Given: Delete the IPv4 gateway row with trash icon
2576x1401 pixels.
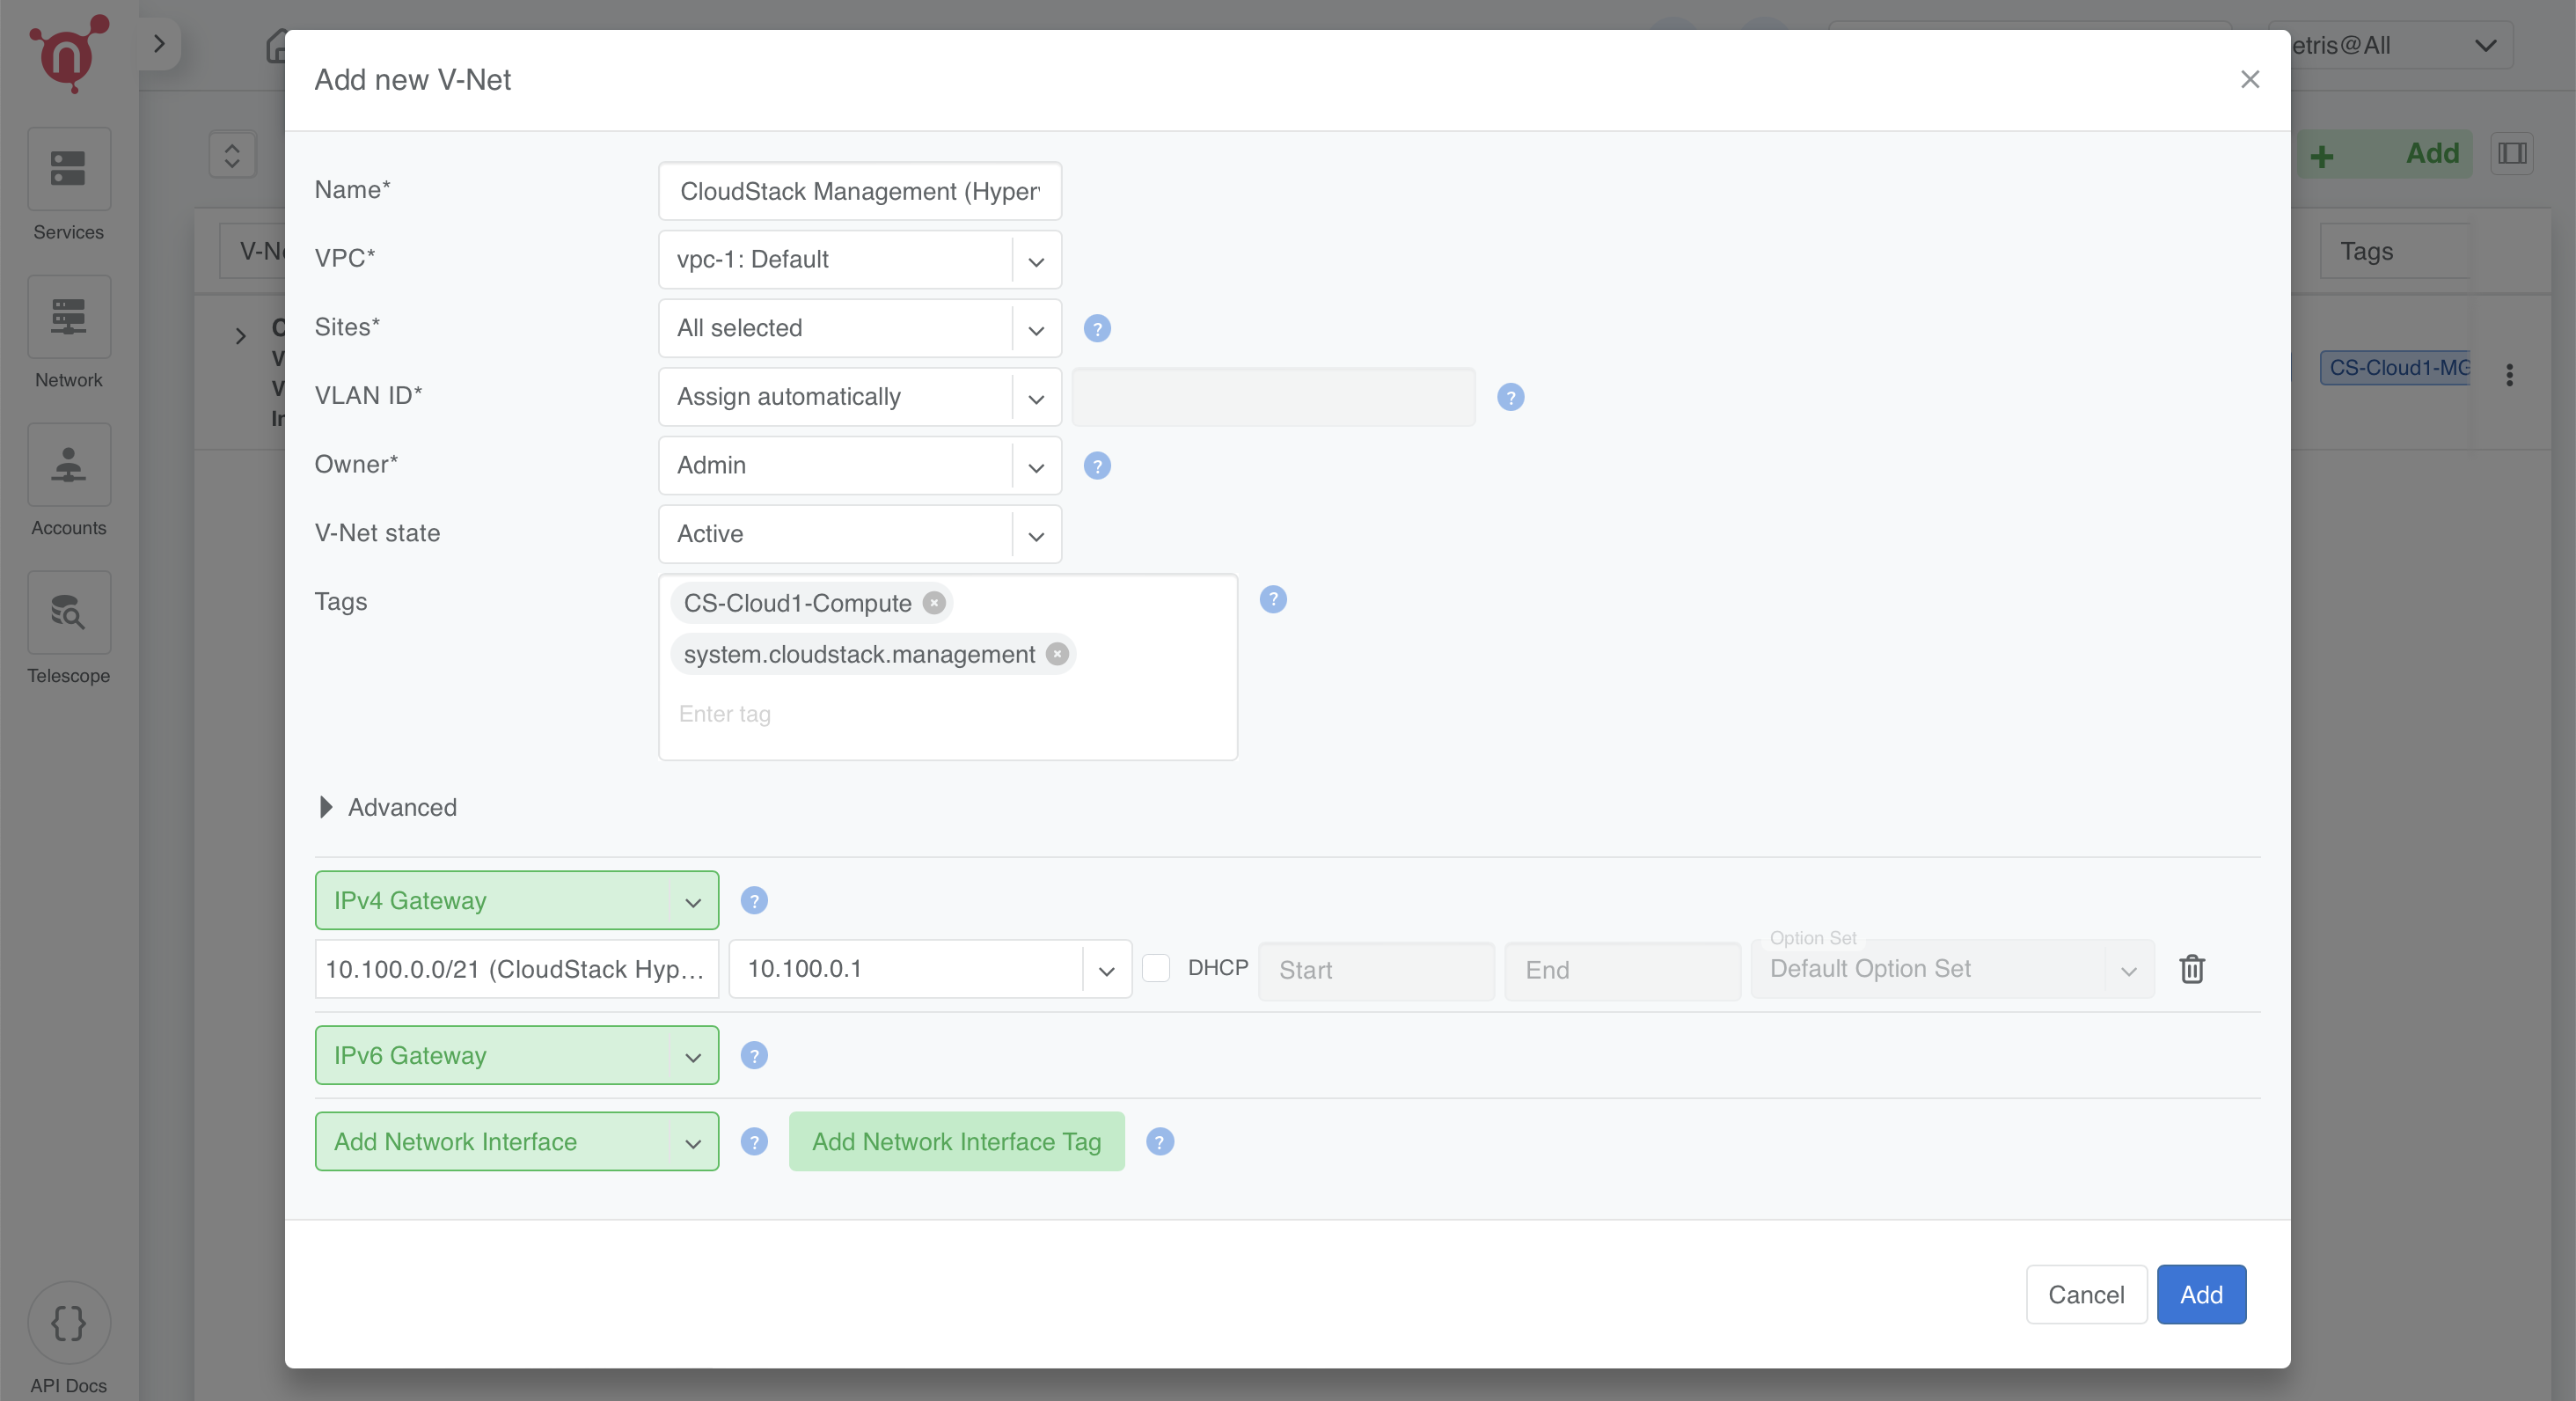Looking at the screenshot, I should tap(2191, 968).
